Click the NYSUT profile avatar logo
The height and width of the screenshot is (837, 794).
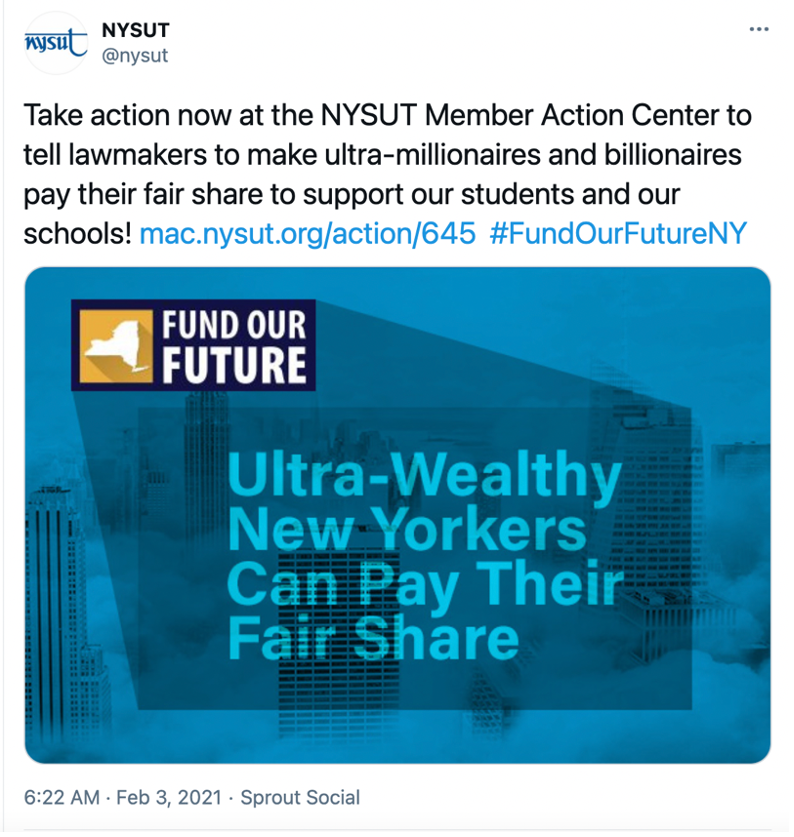[x=56, y=43]
